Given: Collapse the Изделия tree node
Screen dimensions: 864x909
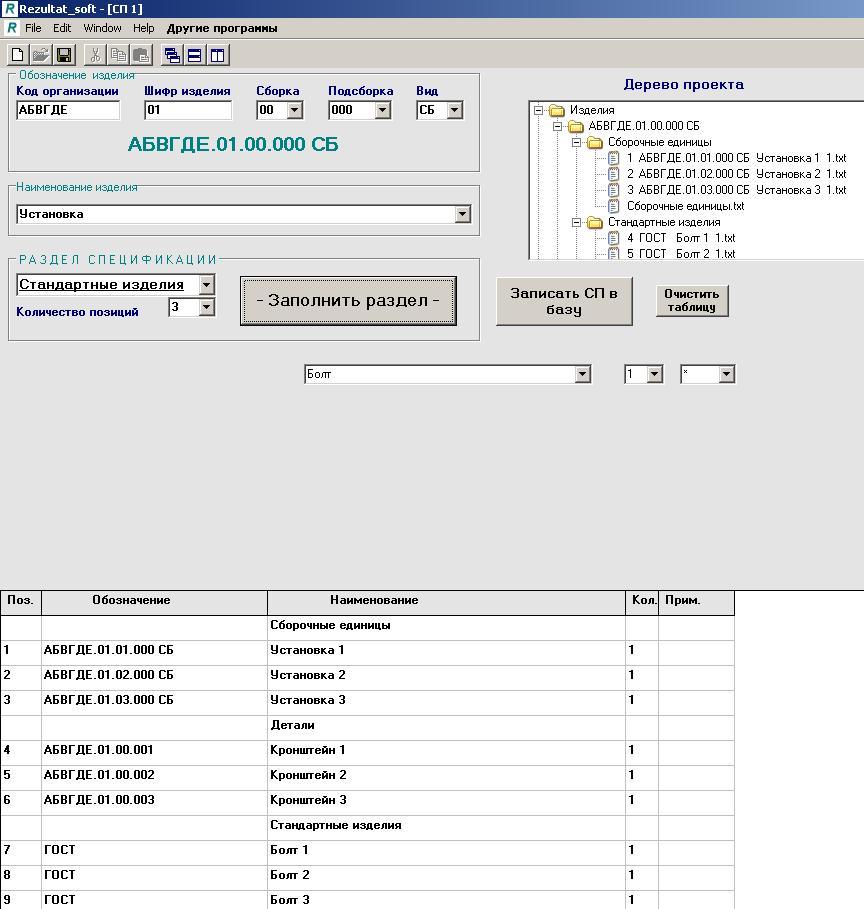Looking at the screenshot, I should [x=539, y=110].
